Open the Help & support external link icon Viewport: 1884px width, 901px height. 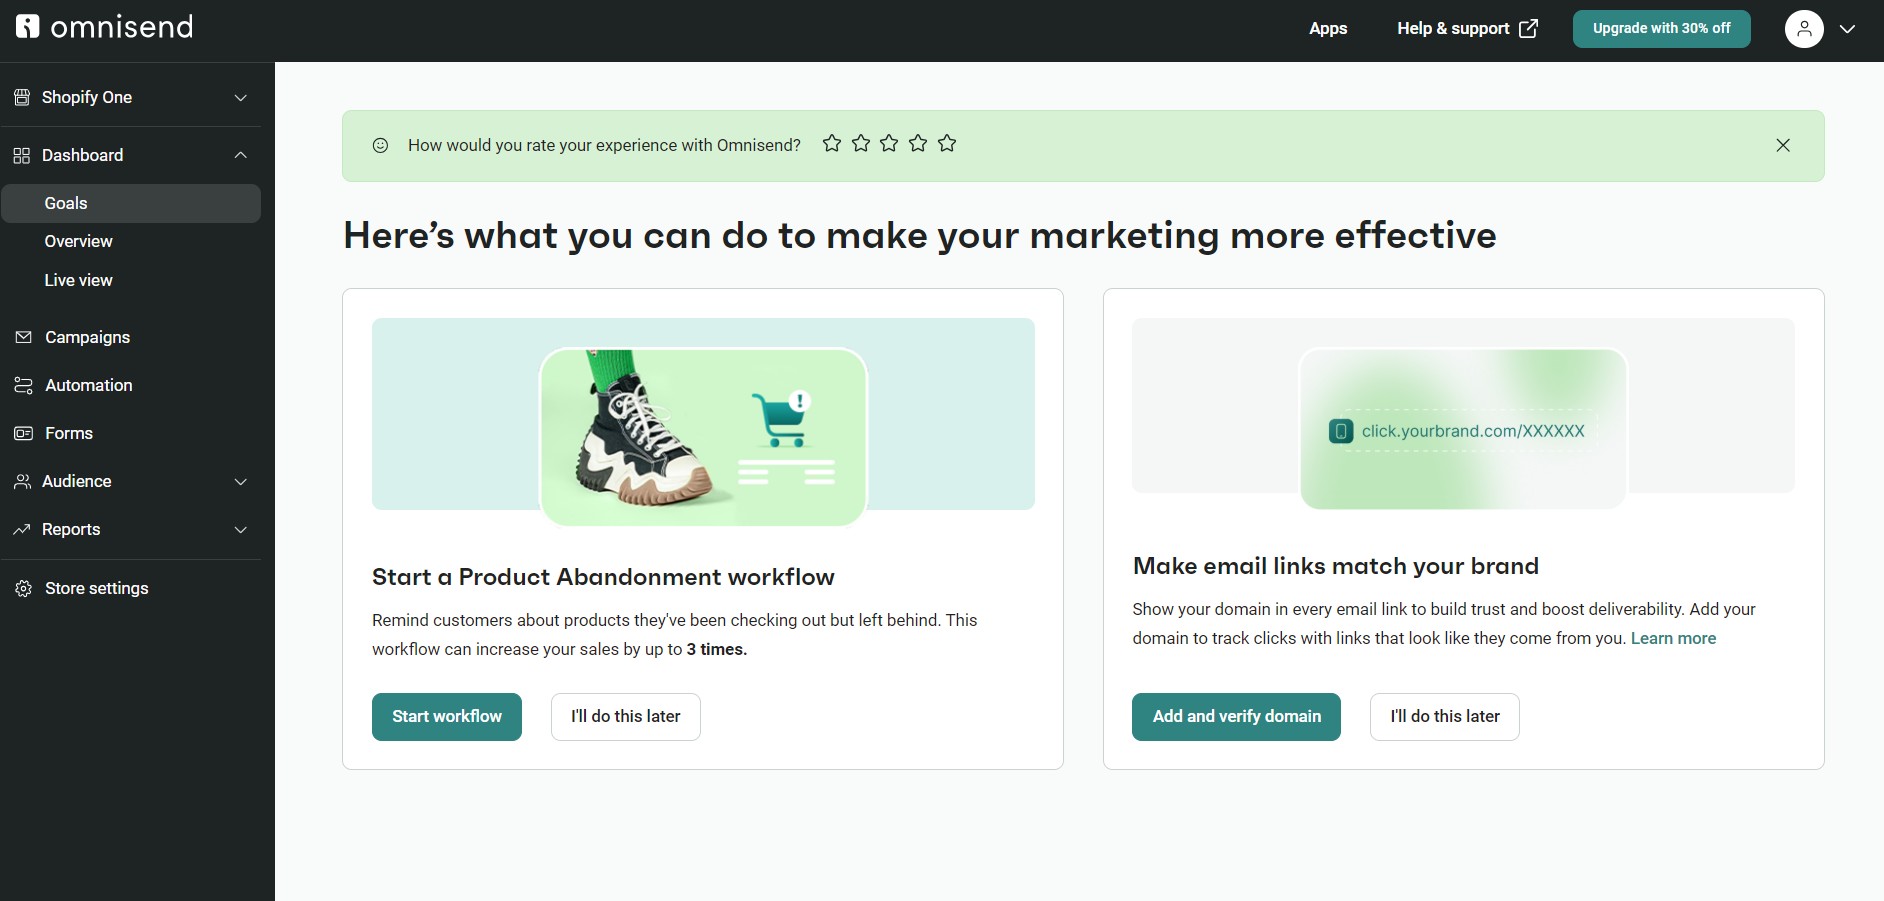(1529, 28)
